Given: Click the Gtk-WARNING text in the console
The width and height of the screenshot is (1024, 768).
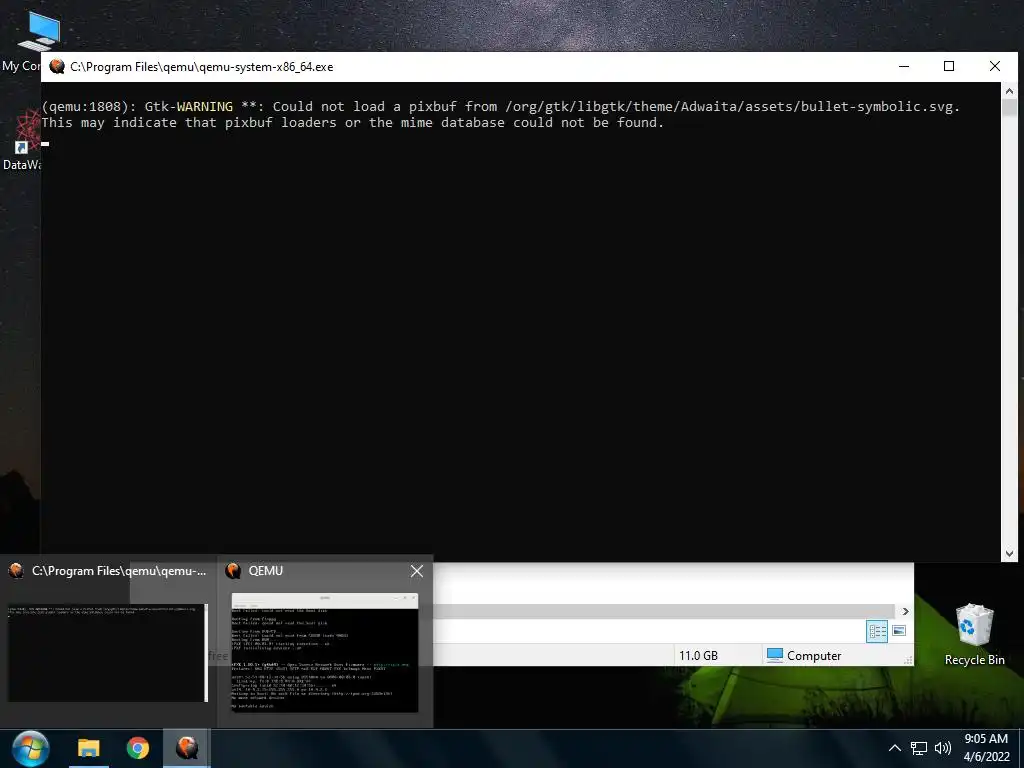Looking at the screenshot, I should tap(188, 106).
